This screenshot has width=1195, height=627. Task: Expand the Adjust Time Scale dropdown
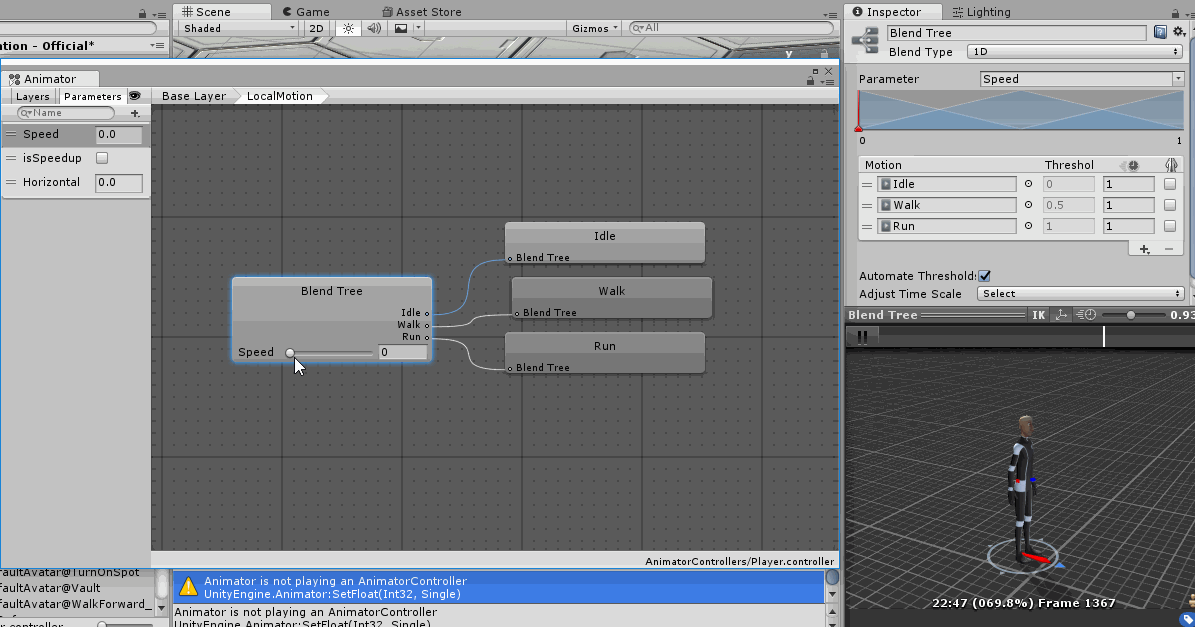(1080, 294)
